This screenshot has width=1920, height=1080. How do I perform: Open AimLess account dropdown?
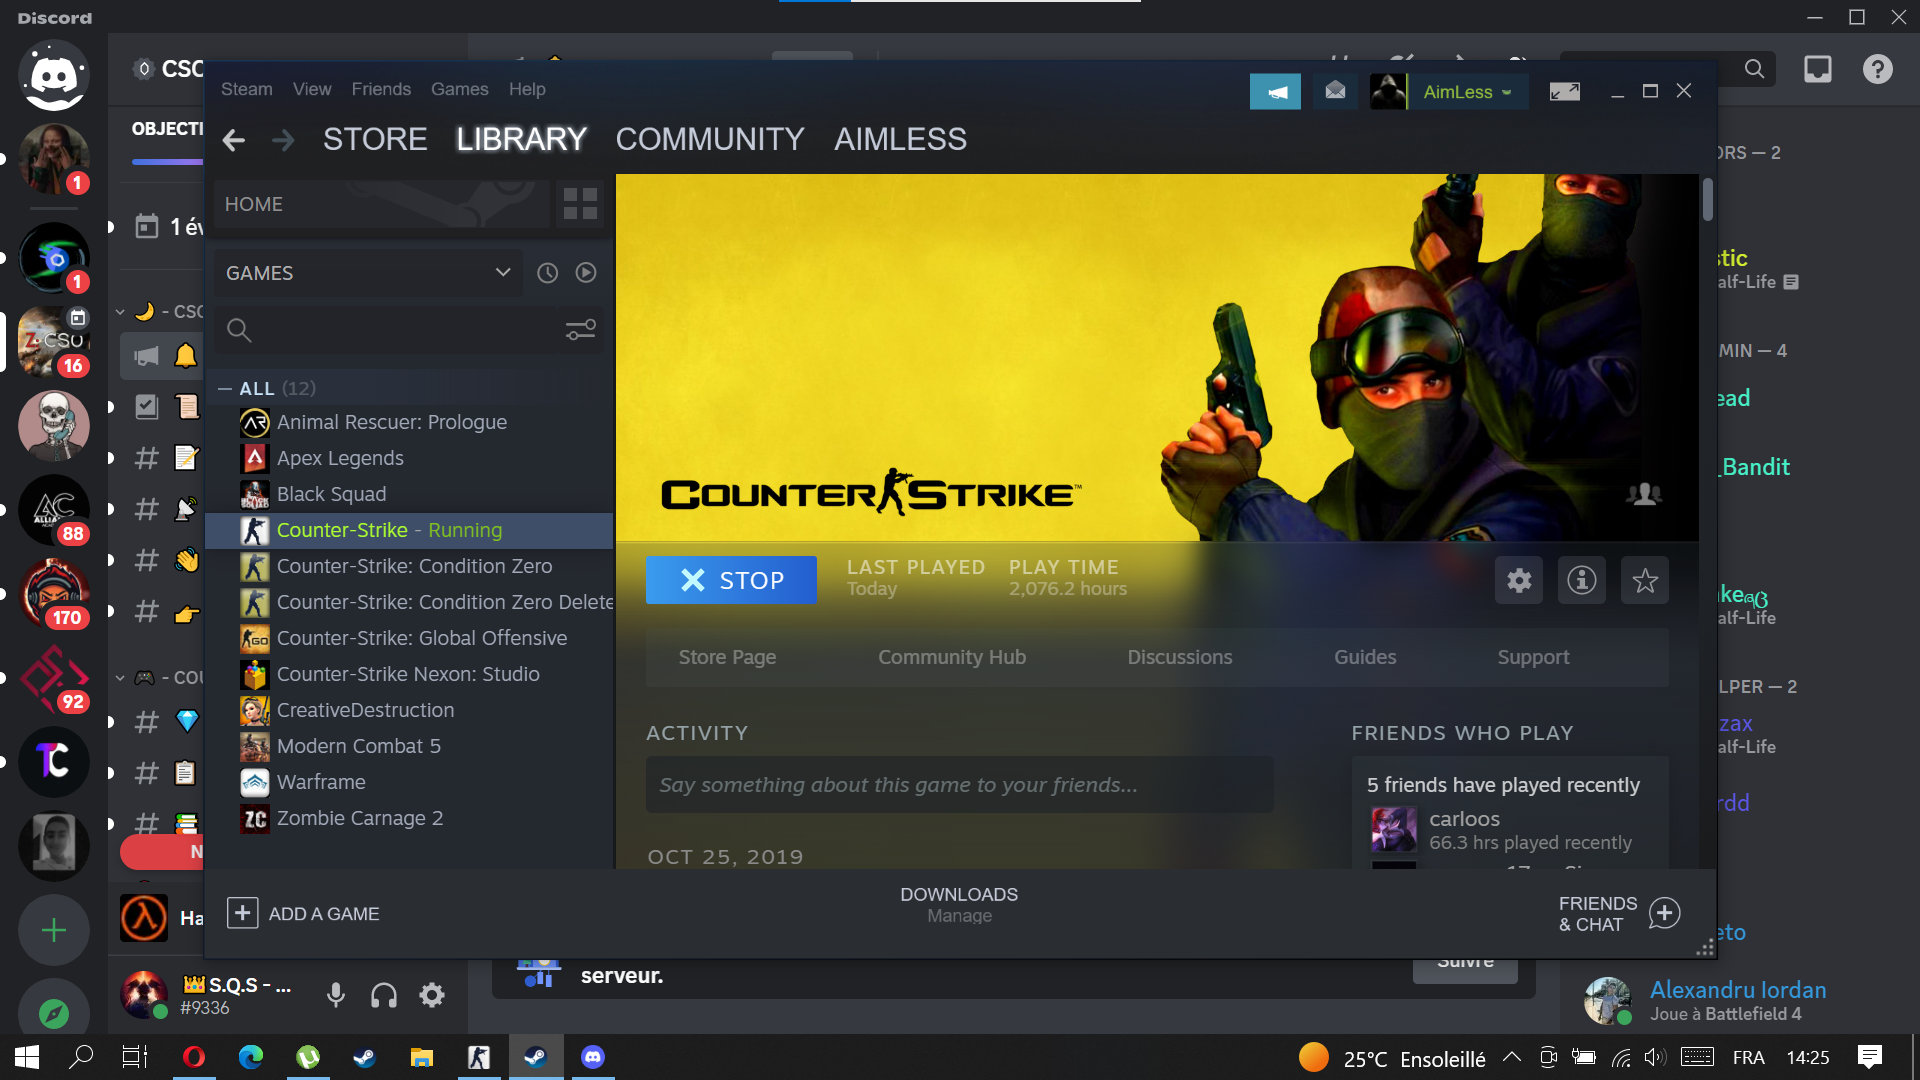[1467, 92]
